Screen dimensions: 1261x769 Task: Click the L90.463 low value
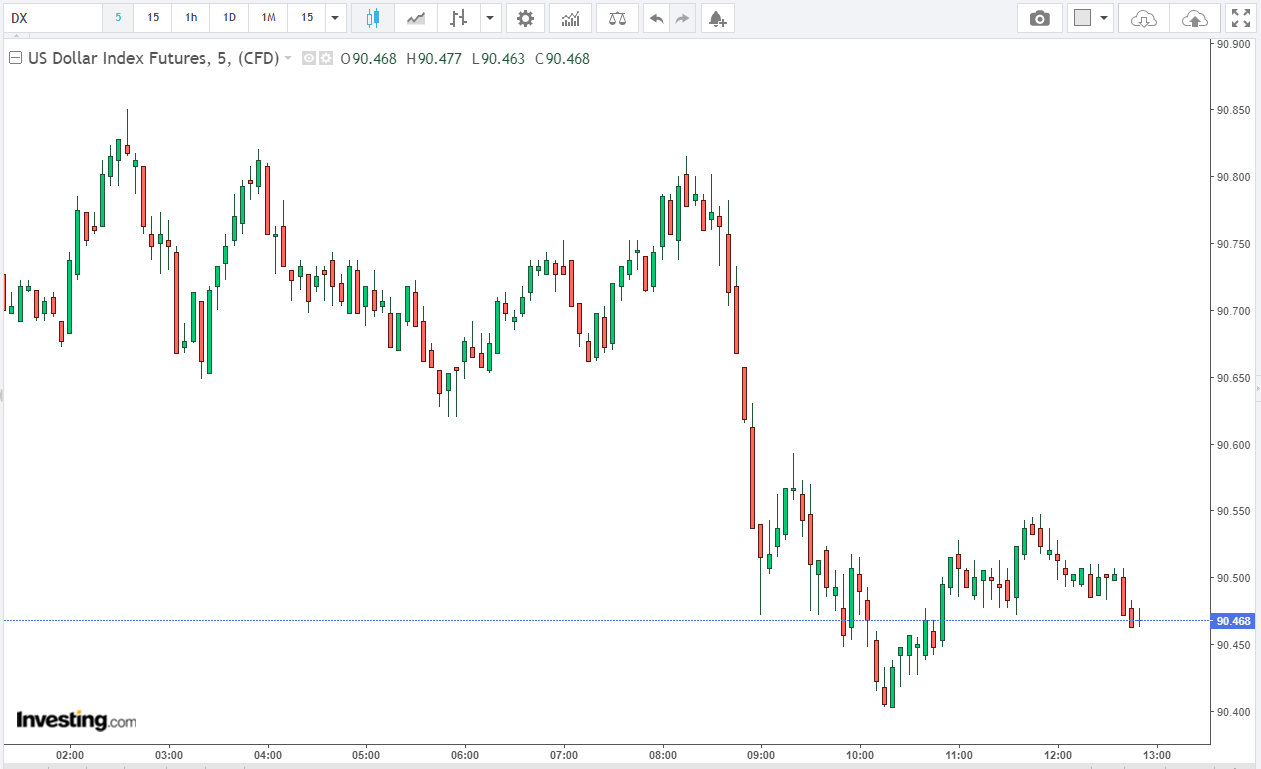(x=498, y=58)
